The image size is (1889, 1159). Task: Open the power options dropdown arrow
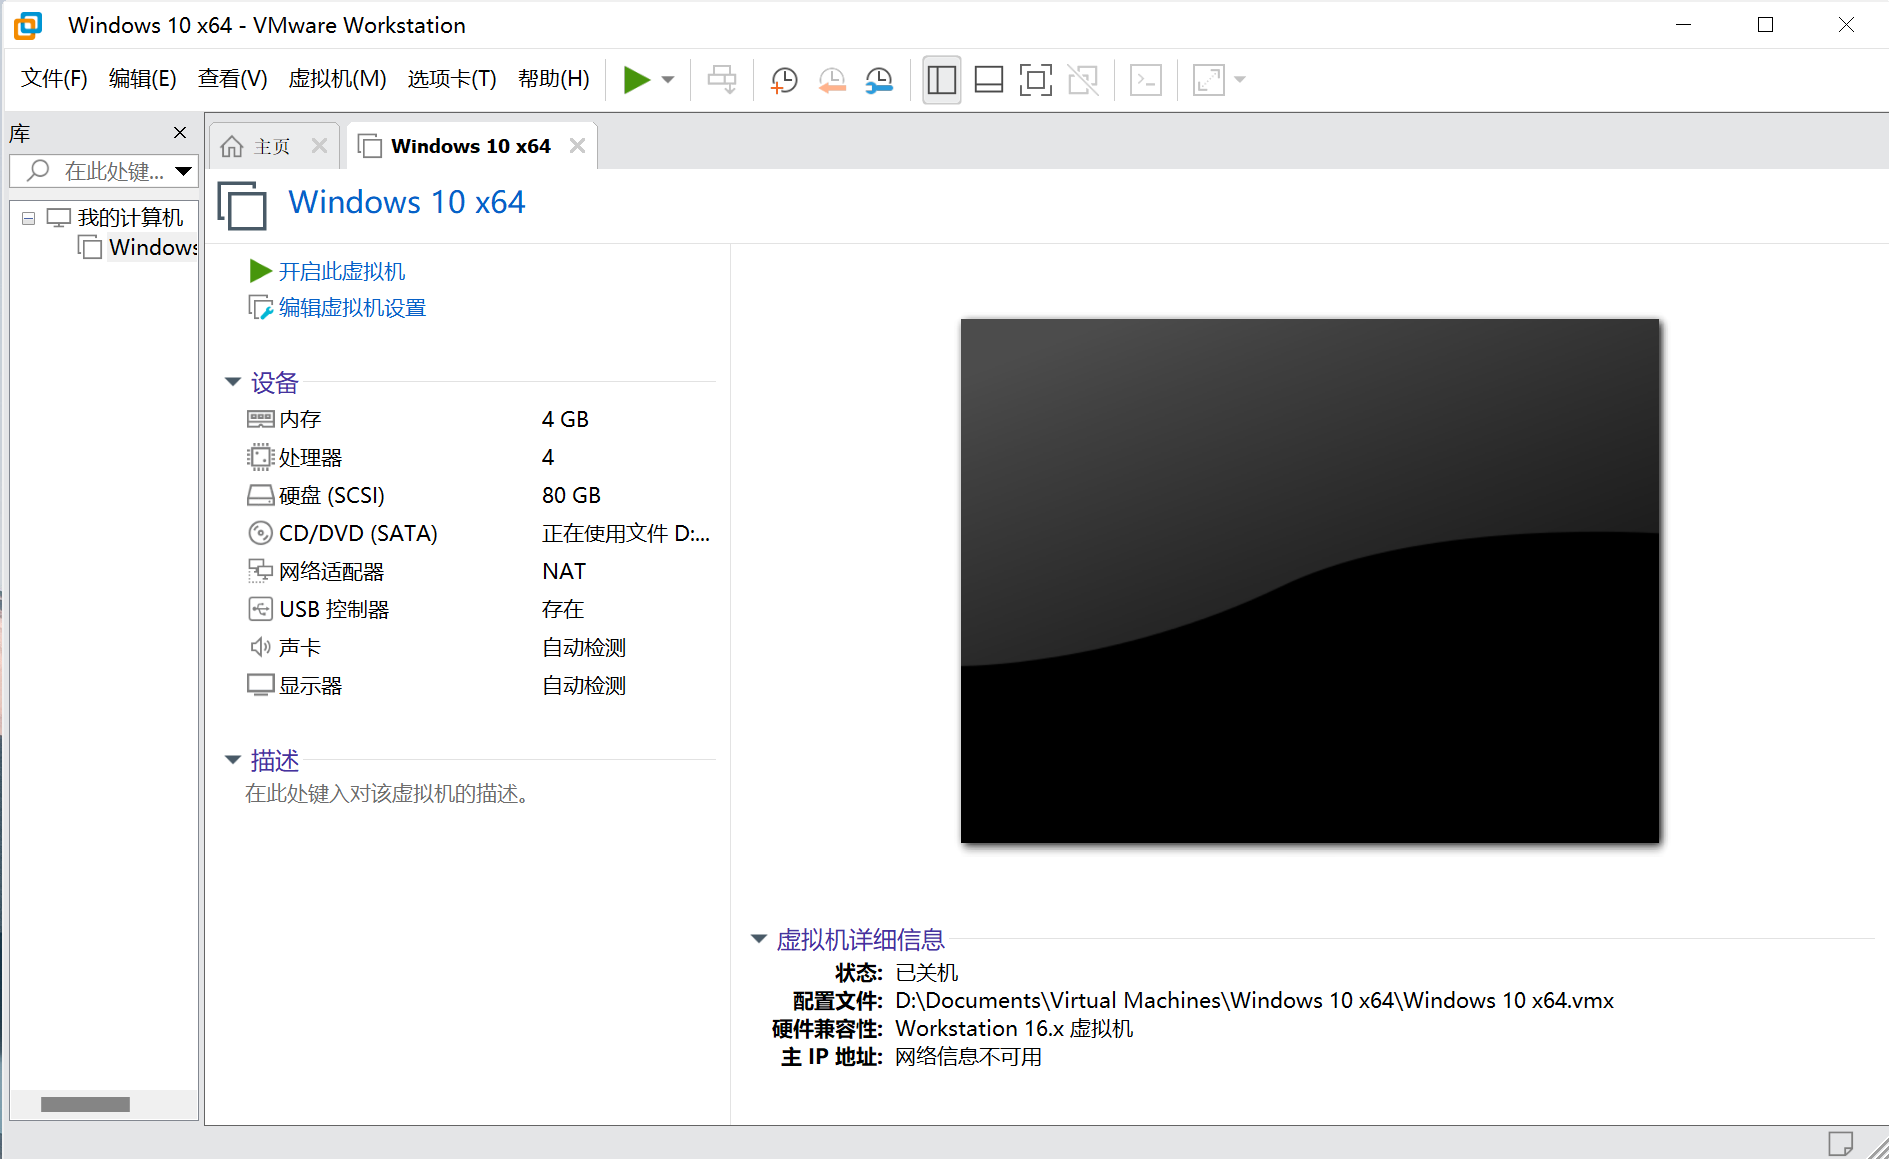point(668,80)
